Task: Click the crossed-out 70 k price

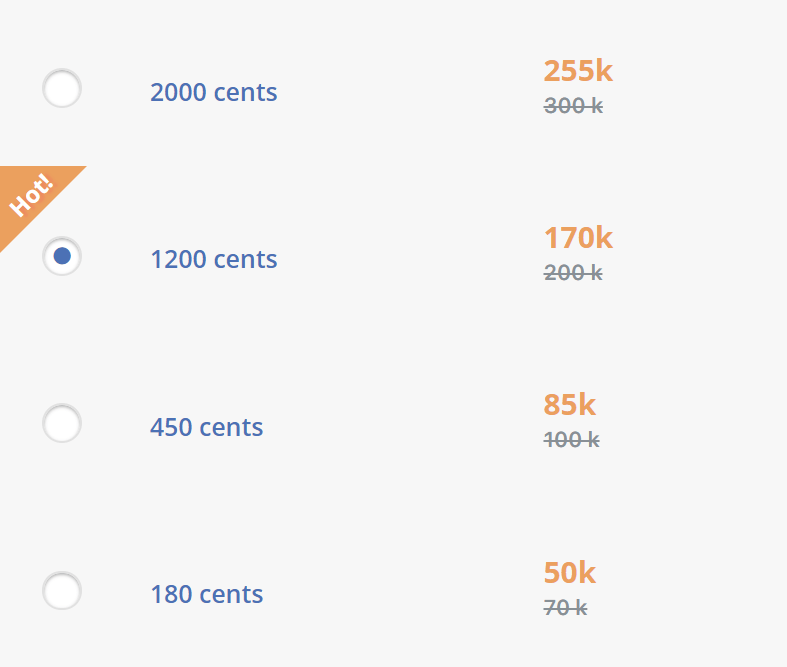Action: (x=565, y=608)
